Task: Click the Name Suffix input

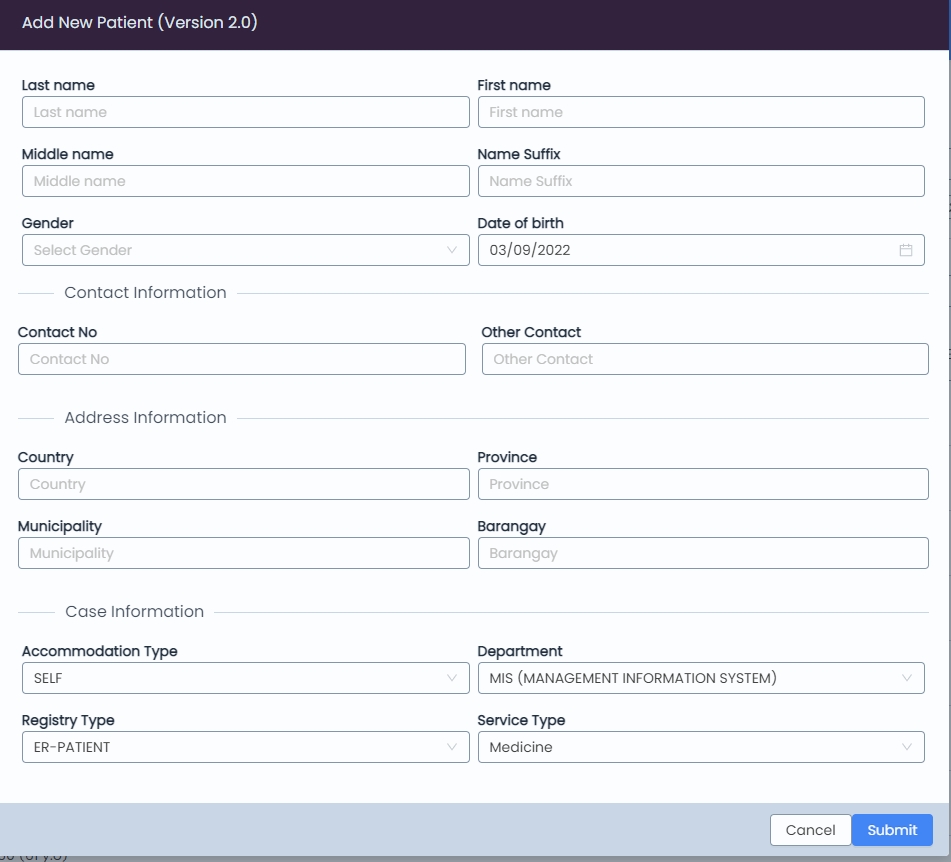Action: tap(700, 181)
